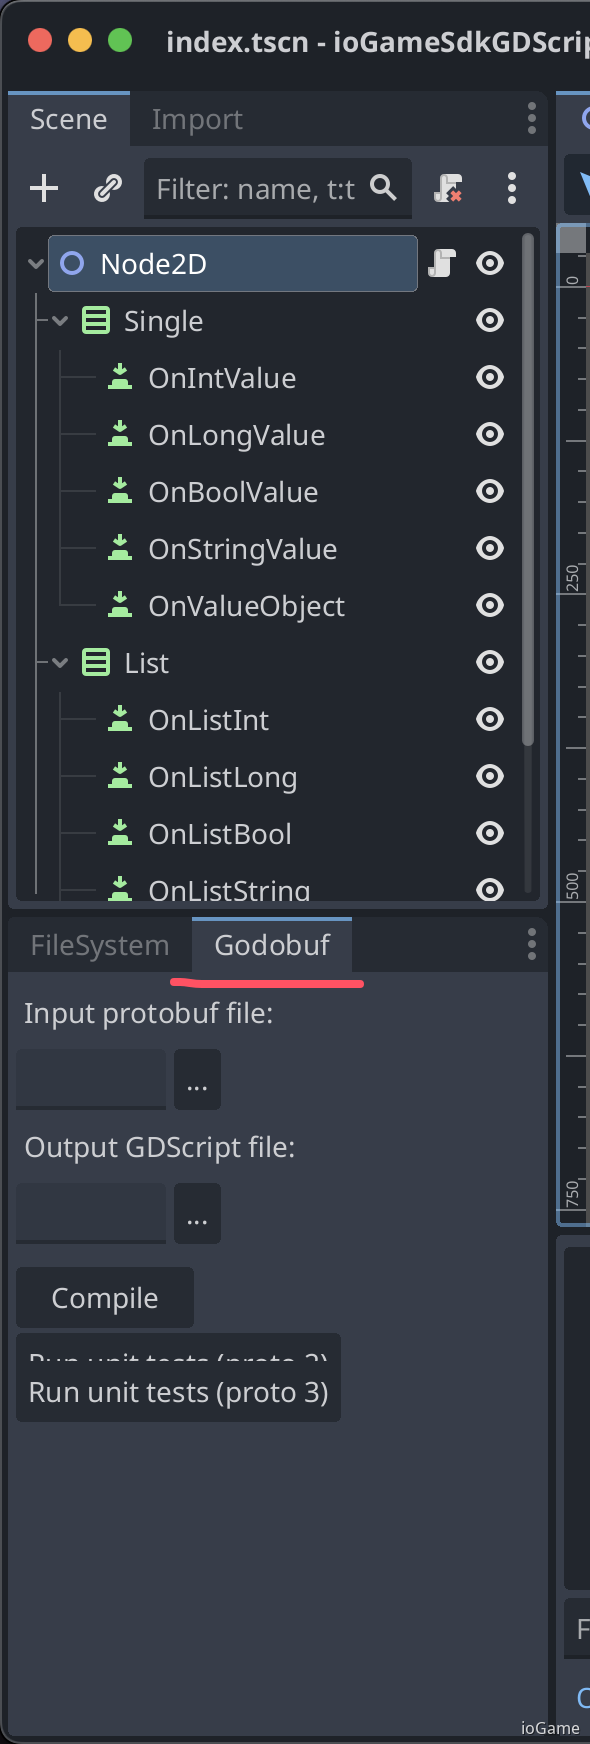Viewport: 590px width, 1744px height.
Task: Click the Input protobuf file field
Action: click(x=91, y=1079)
